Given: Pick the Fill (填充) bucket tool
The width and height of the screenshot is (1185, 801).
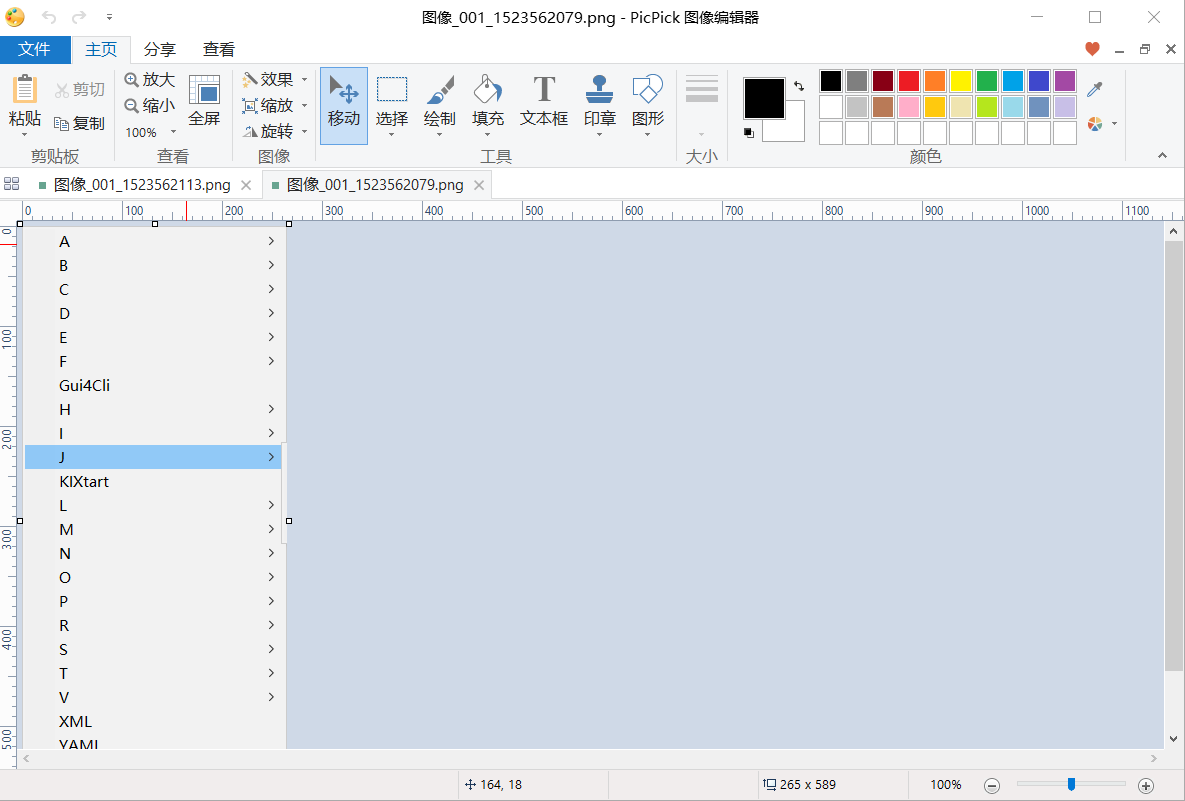Looking at the screenshot, I should tap(488, 104).
